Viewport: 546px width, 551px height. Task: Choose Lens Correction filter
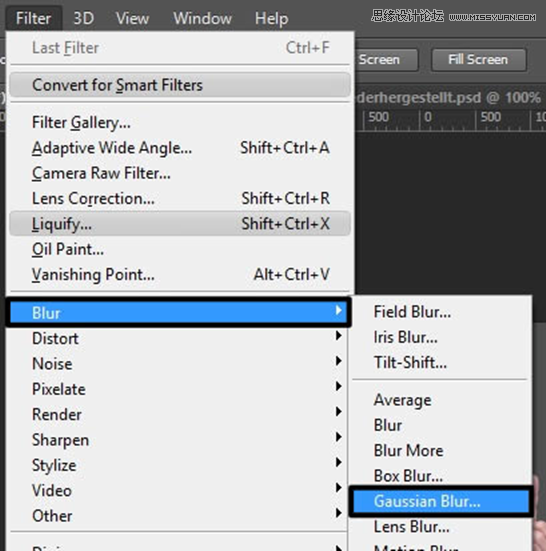click(180, 199)
